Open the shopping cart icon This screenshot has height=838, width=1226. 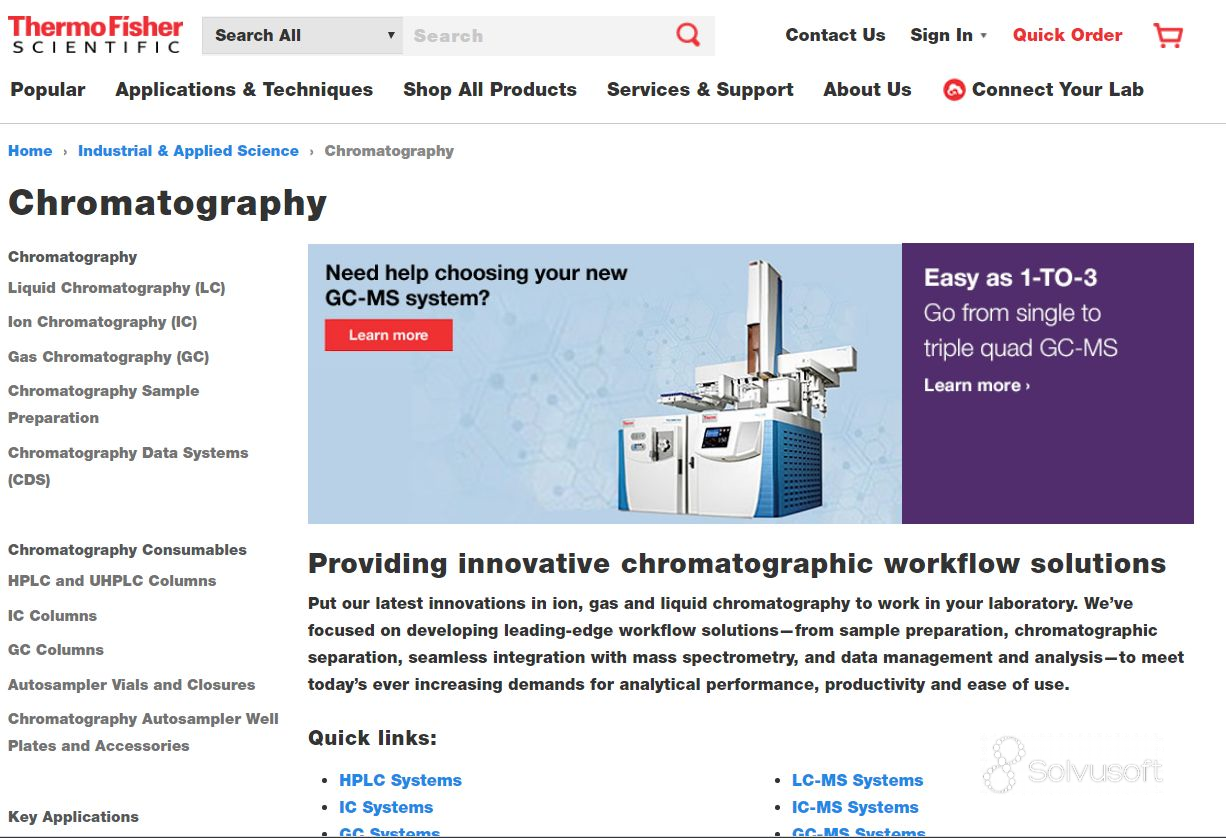coord(1167,35)
